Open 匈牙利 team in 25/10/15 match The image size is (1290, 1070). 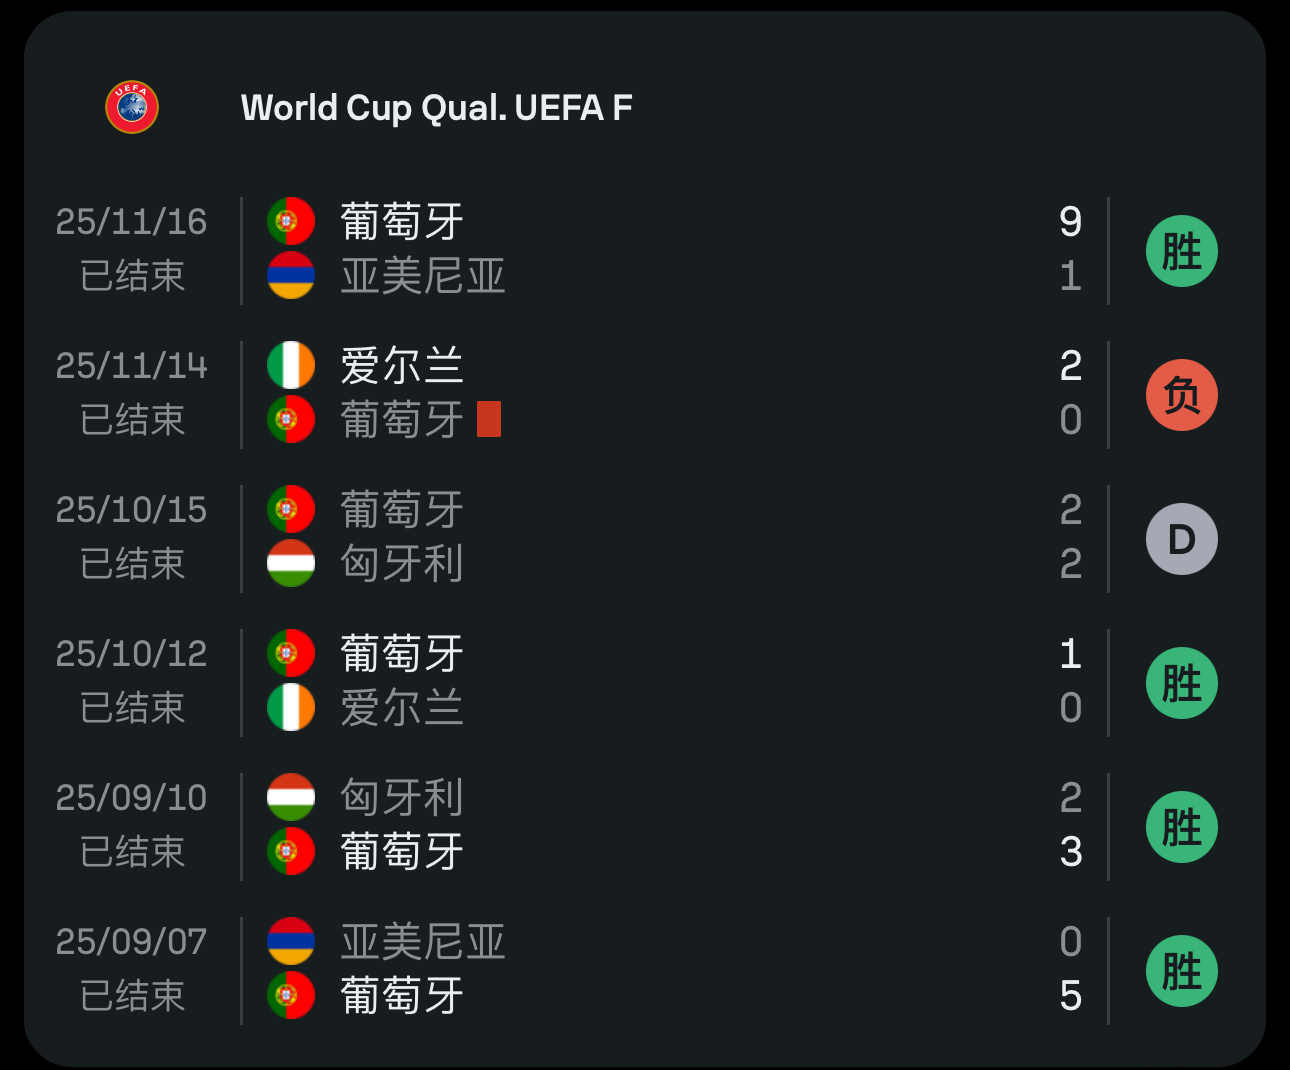(x=402, y=564)
